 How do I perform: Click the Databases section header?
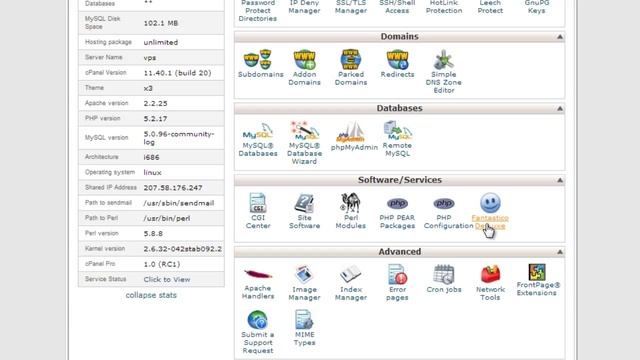tap(400, 108)
